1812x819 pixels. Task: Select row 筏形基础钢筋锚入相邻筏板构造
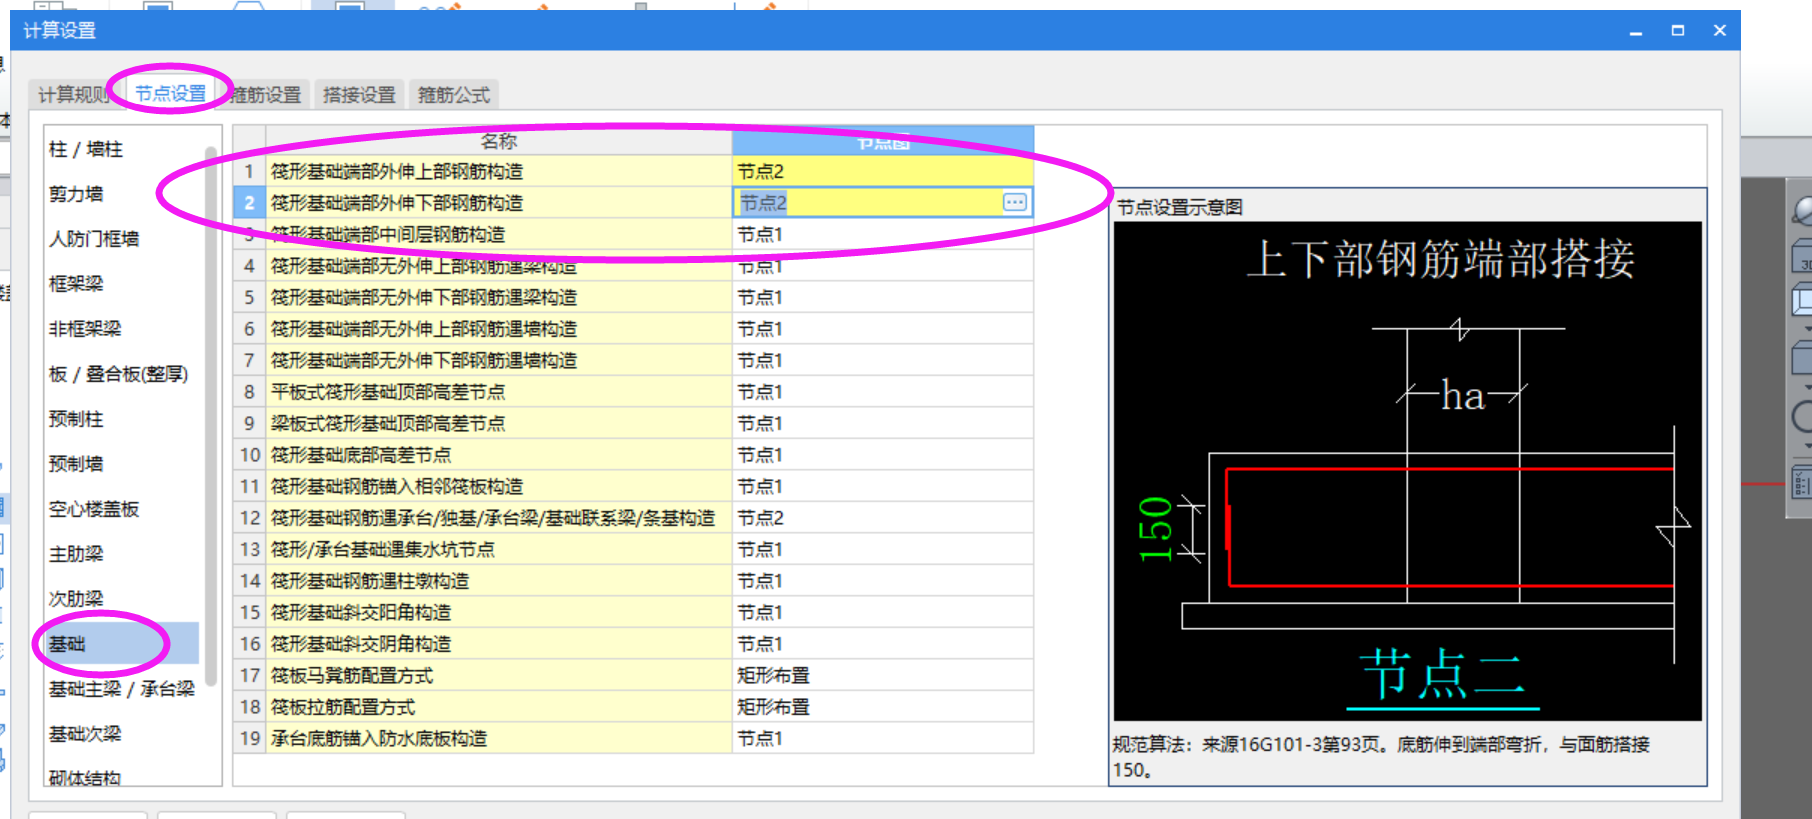(x=498, y=486)
